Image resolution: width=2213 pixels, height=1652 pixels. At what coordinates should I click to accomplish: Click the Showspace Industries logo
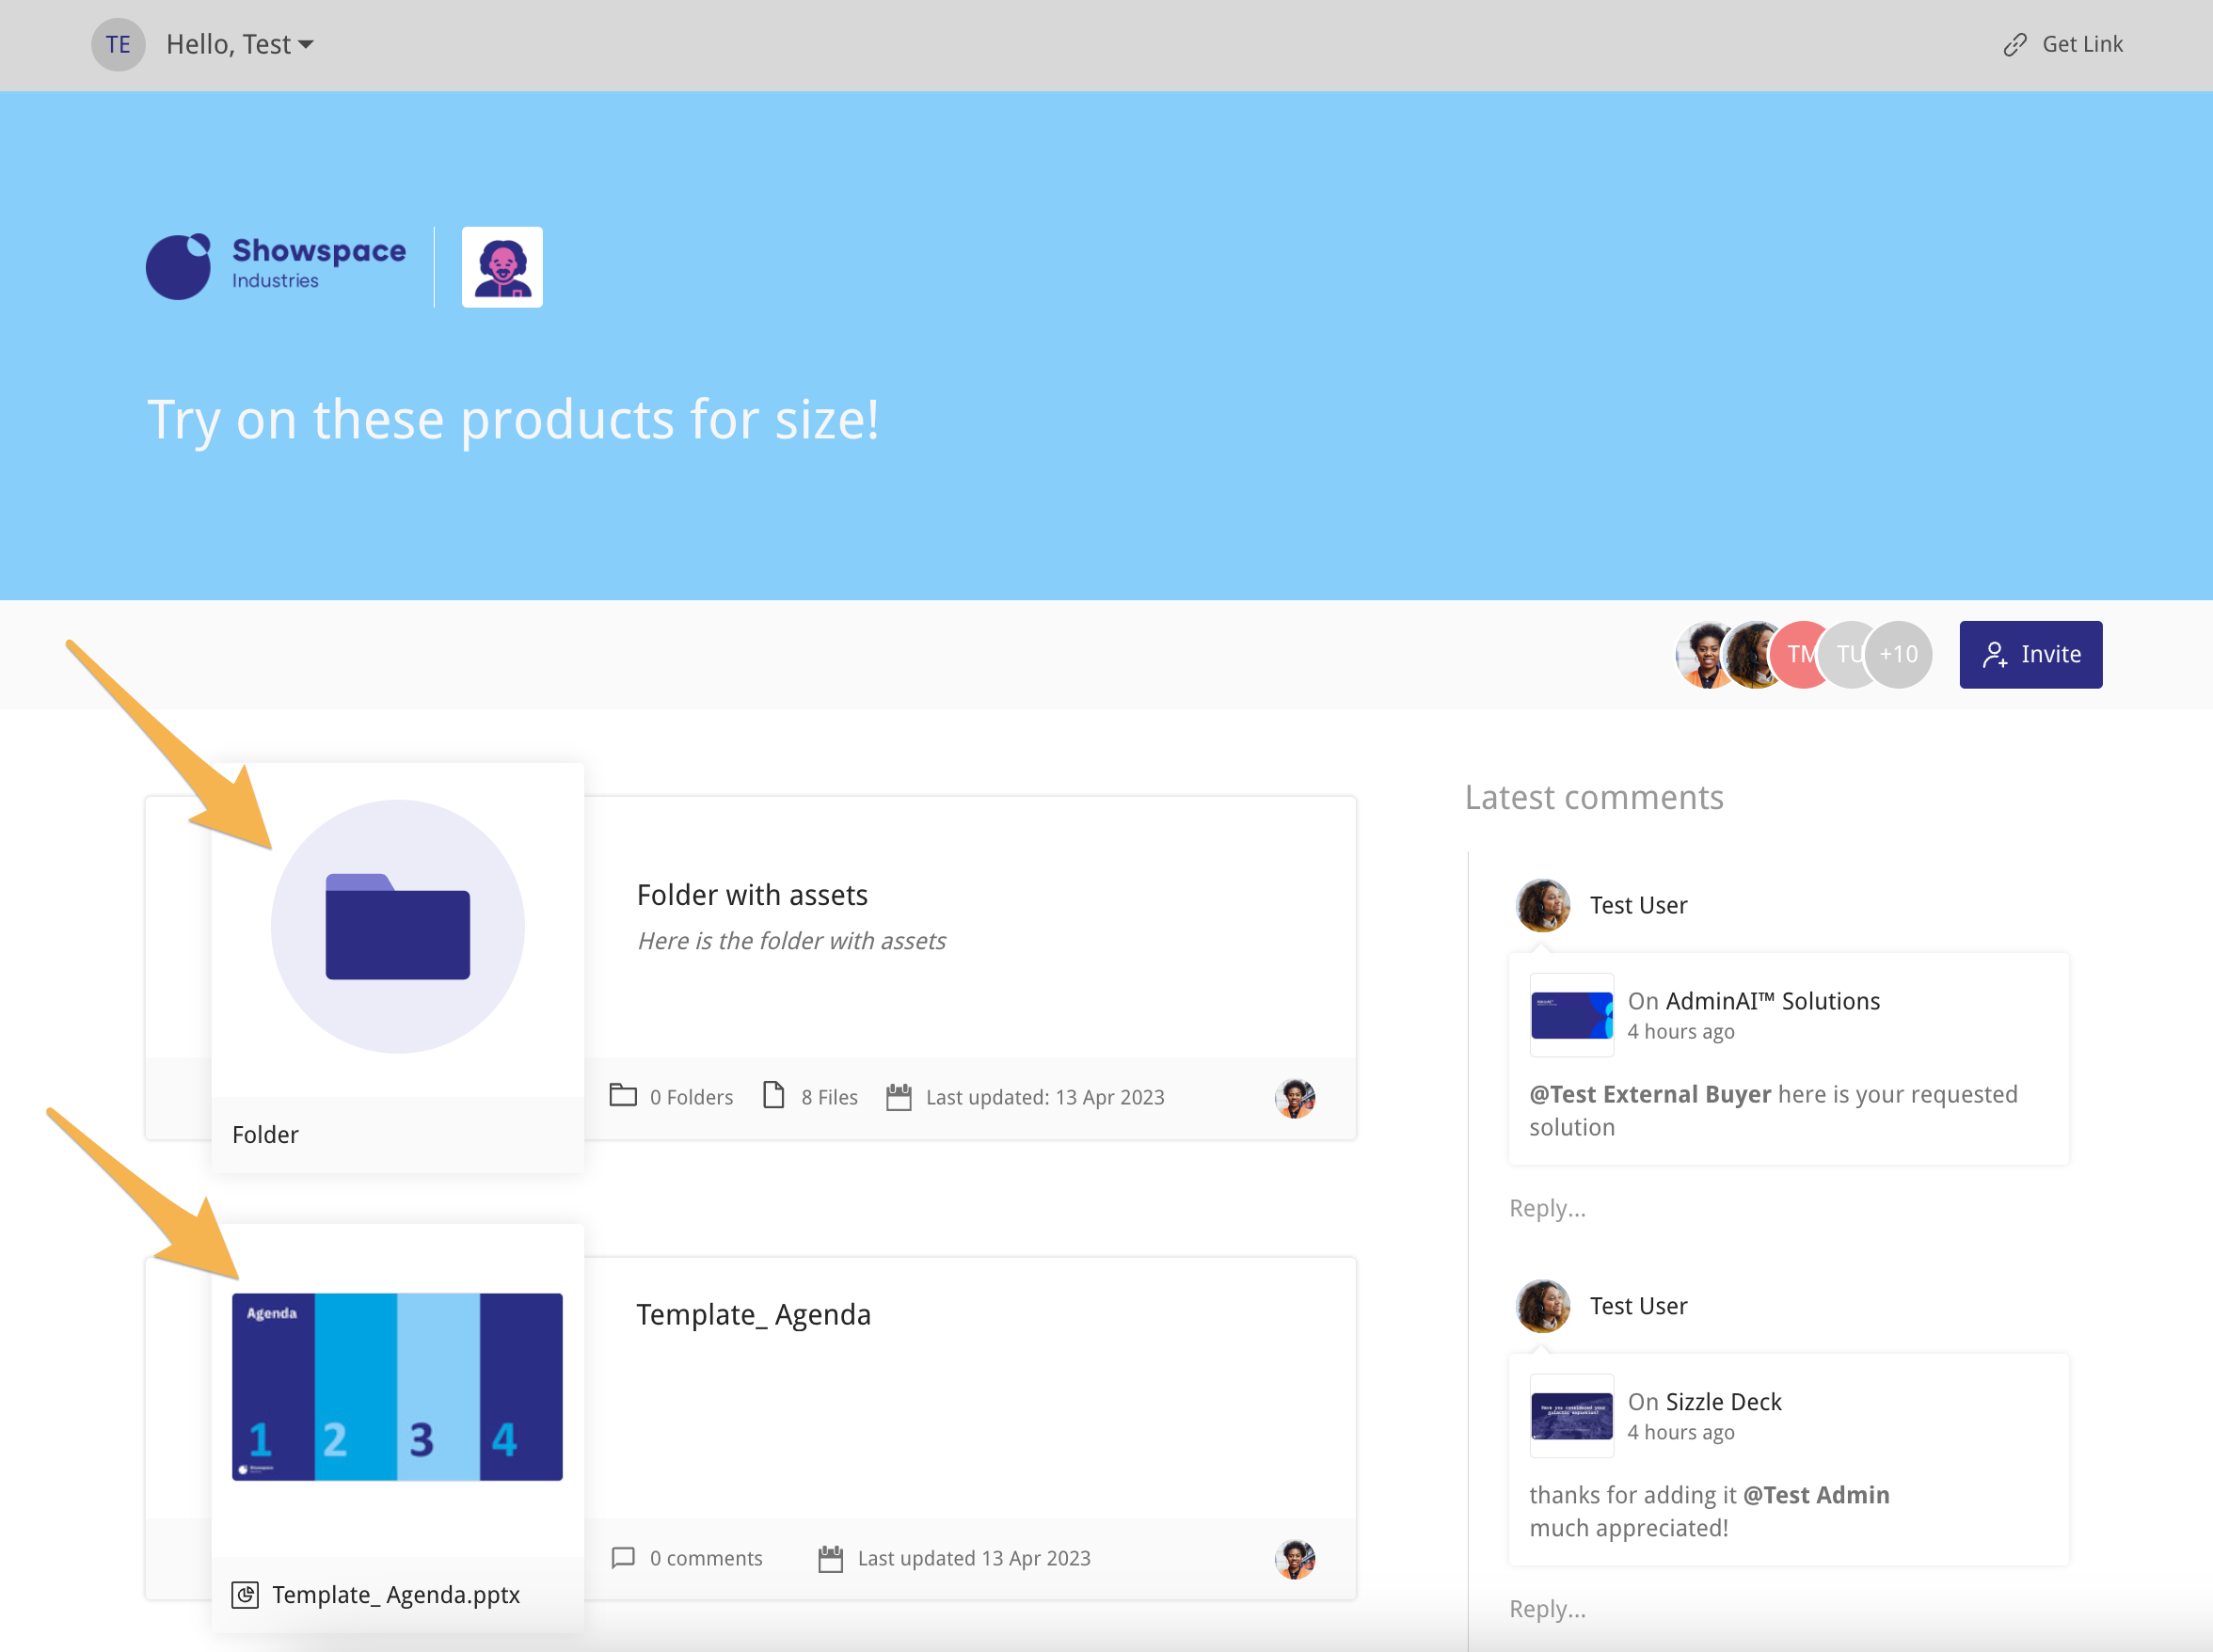pos(276,266)
